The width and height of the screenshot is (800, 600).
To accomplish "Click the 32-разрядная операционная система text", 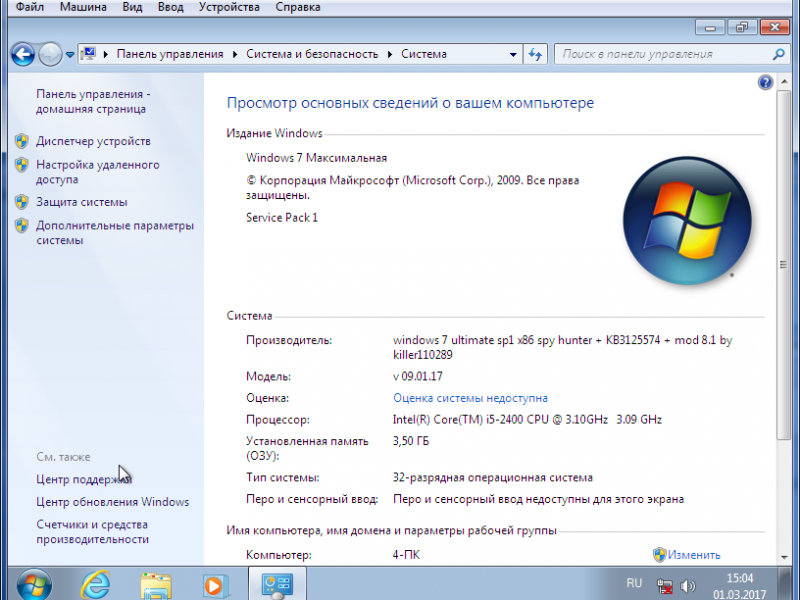I will point(492,478).
